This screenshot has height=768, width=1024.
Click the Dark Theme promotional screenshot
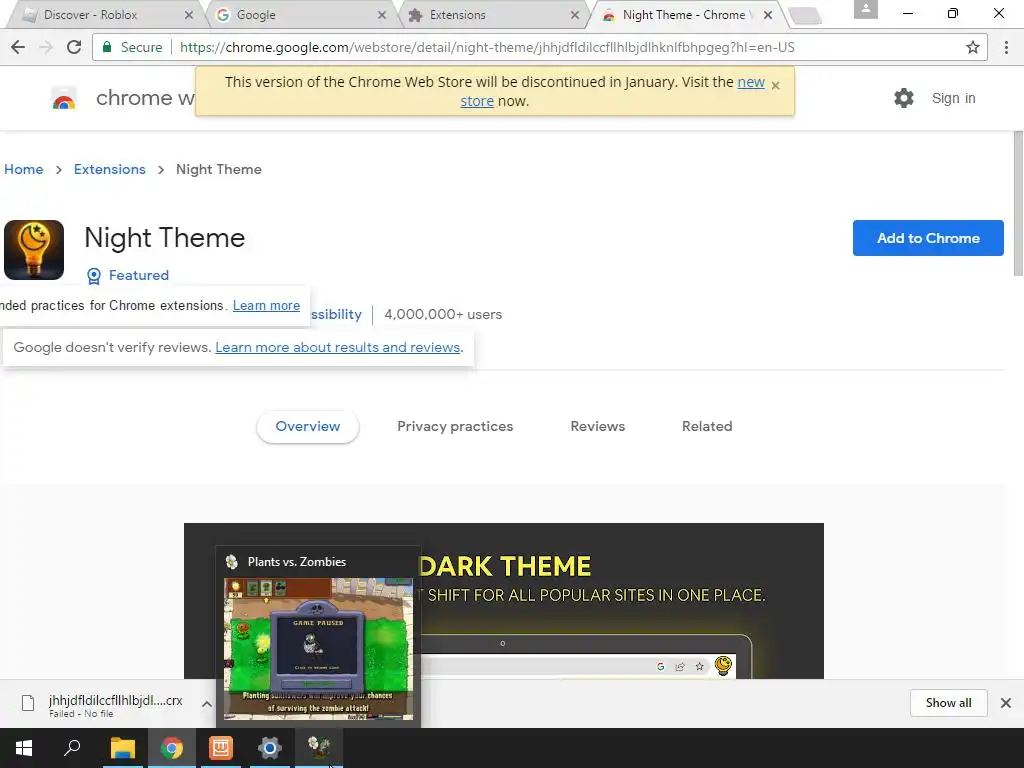coord(504,601)
